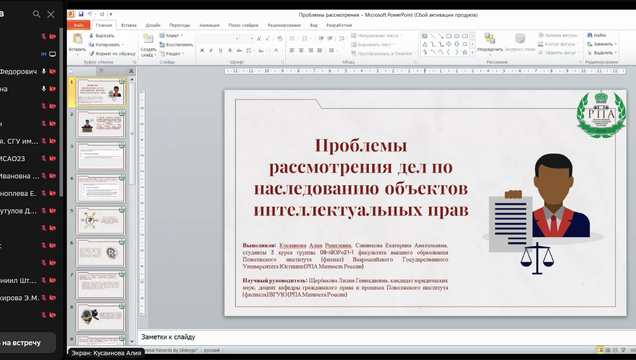Screen dimensions: 636x360
Task: Click the Save icon in quick access toolbar
Action: pos(81,14)
